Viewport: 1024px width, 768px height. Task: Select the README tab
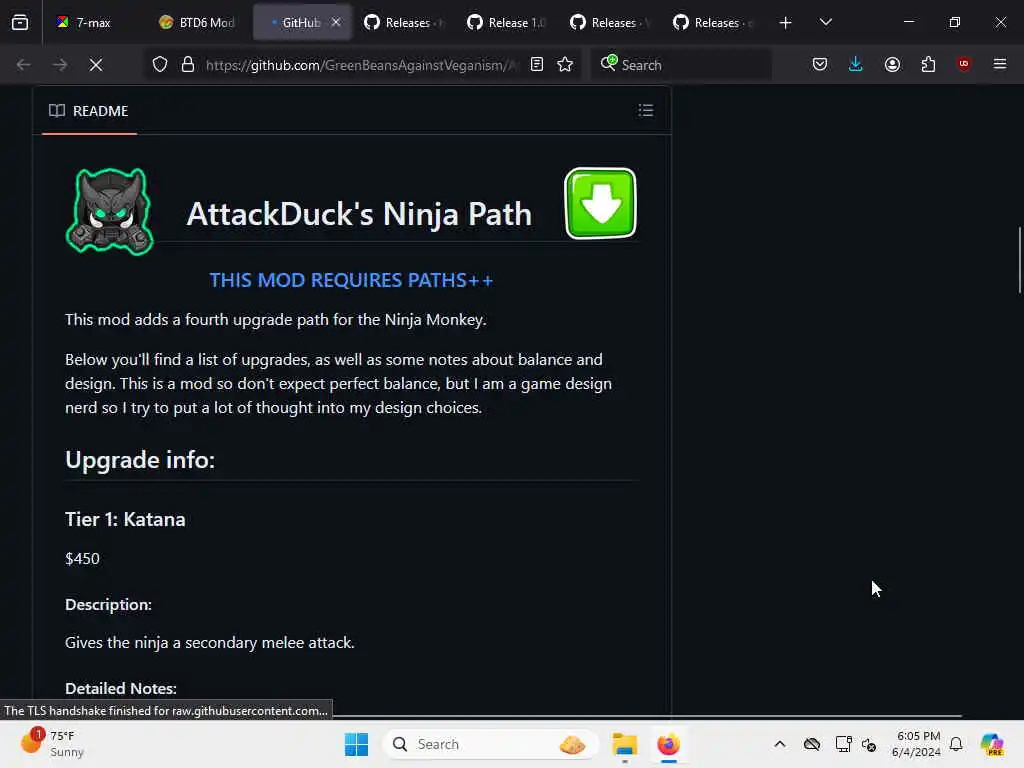pyautogui.click(x=89, y=111)
